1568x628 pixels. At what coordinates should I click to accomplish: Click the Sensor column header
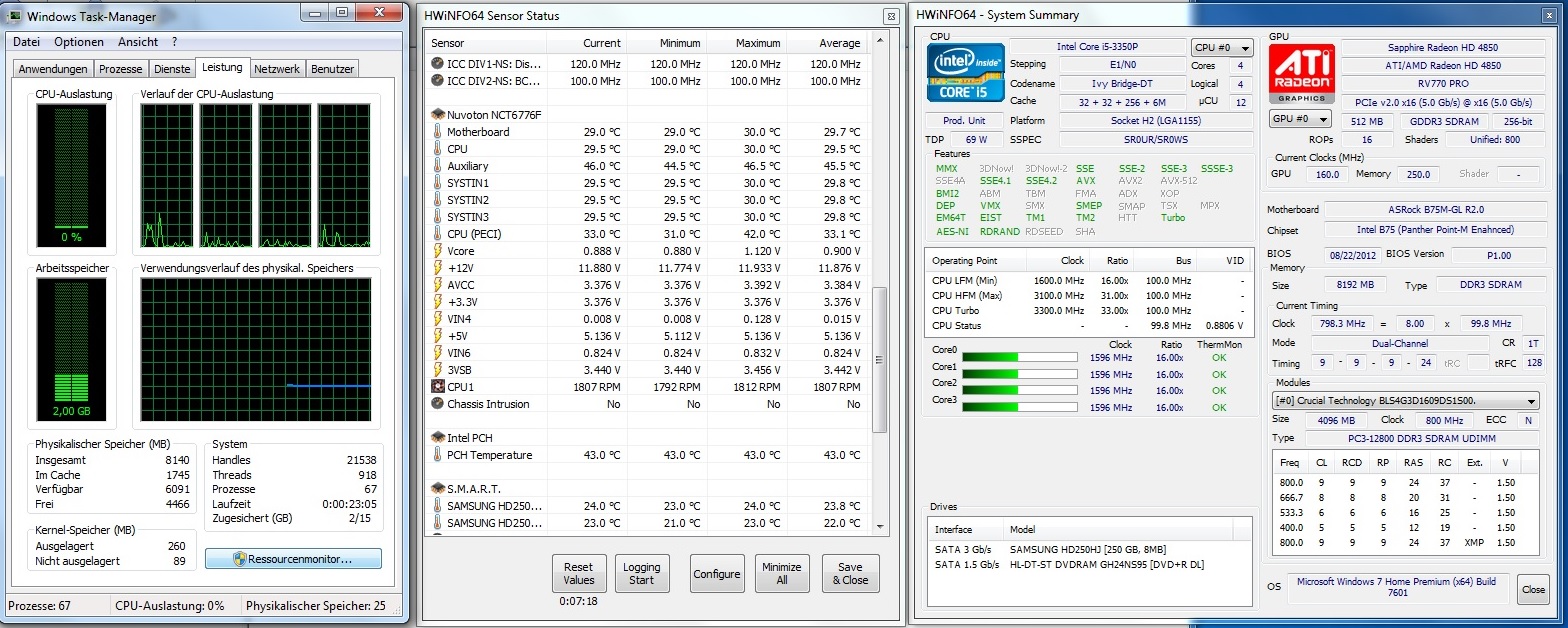(x=486, y=43)
